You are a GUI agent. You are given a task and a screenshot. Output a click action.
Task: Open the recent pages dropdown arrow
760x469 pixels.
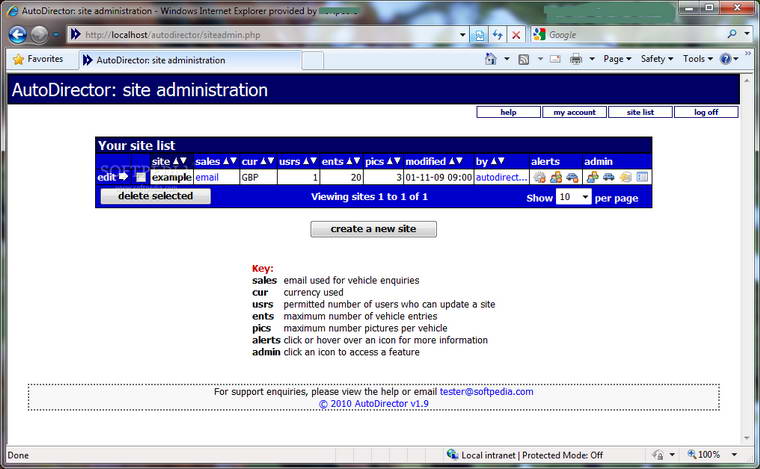pyautogui.click(x=56, y=35)
